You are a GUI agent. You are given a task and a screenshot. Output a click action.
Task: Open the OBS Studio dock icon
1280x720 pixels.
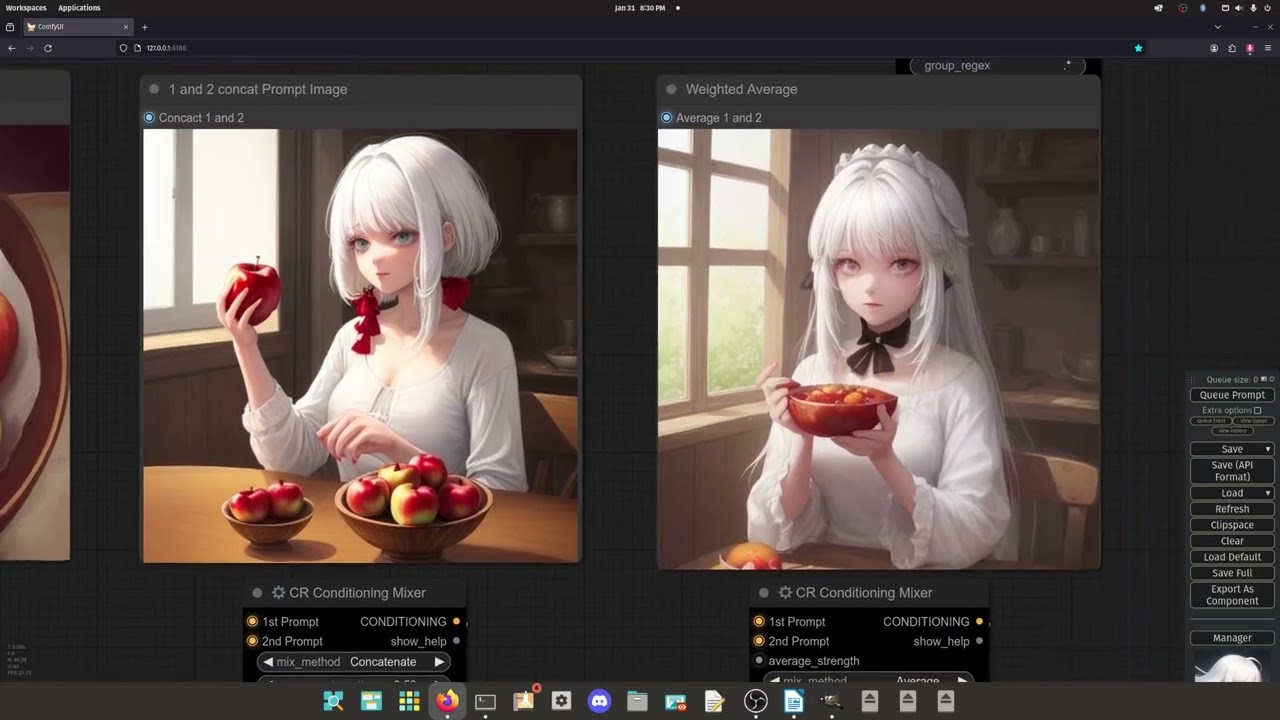[755, 701]
